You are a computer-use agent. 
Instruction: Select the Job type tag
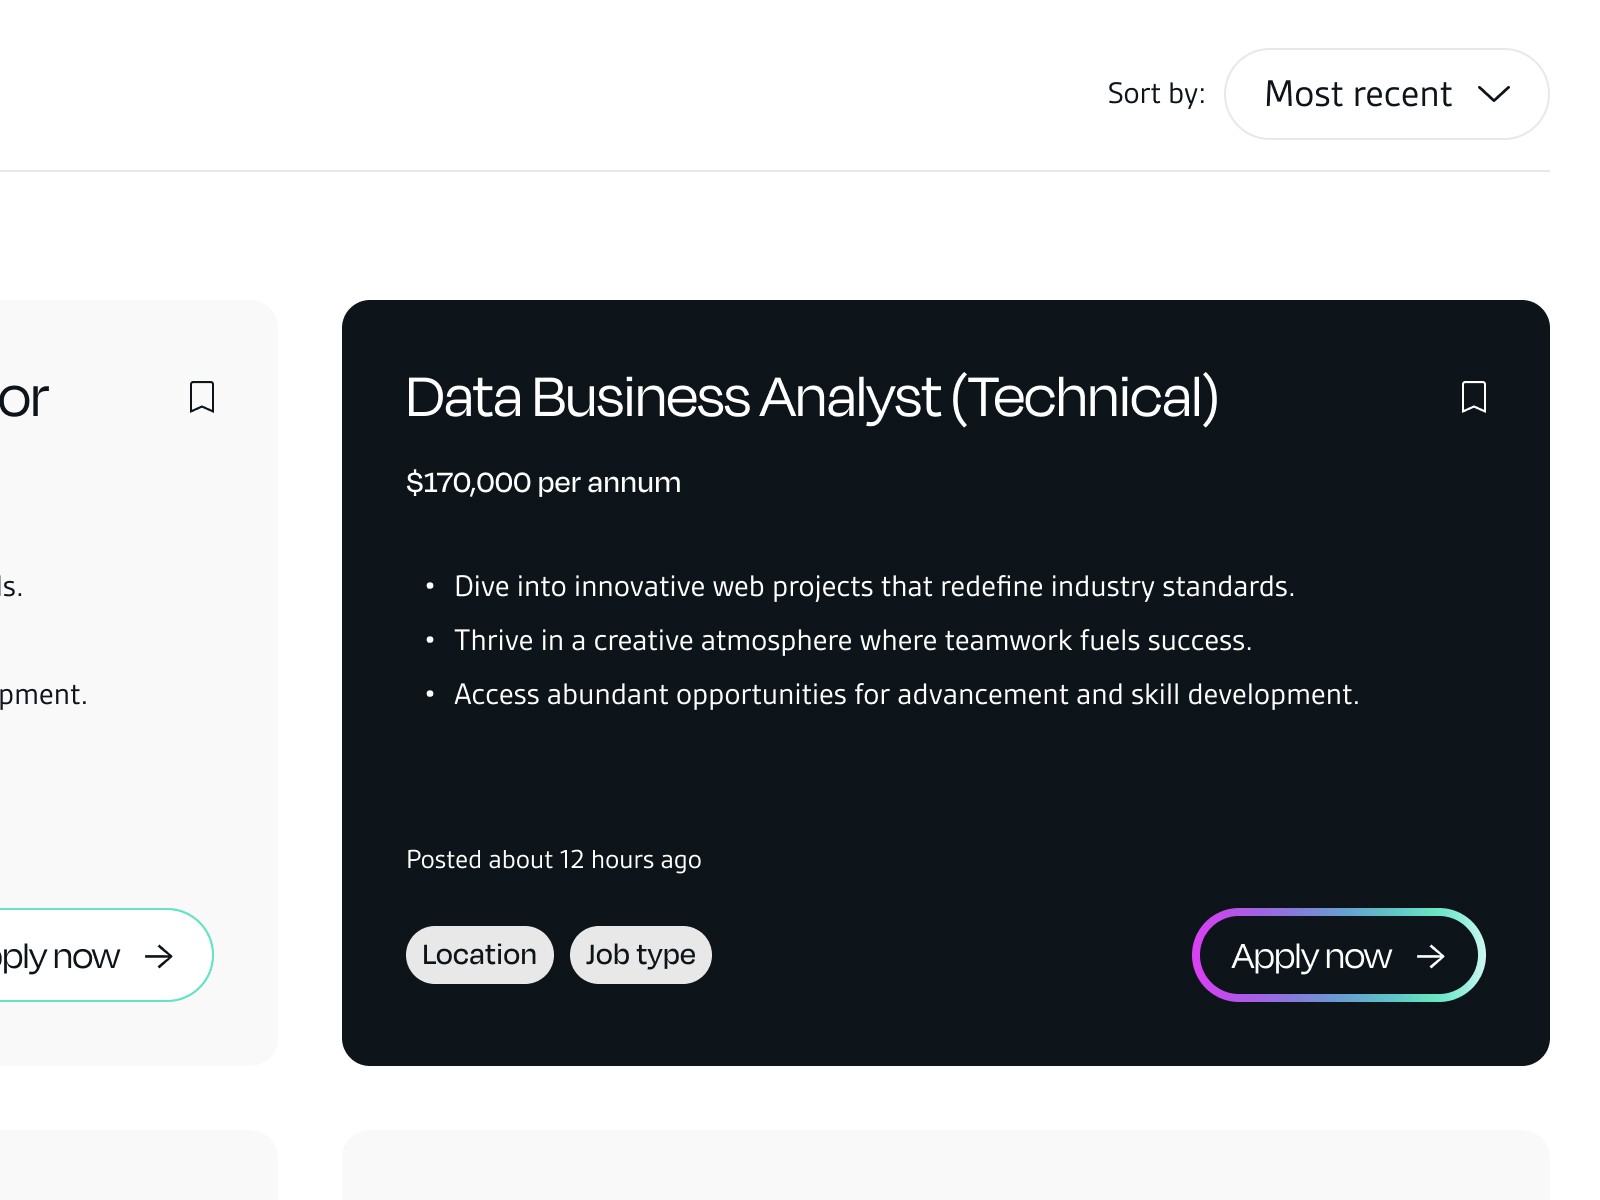[x=640, y=955]
